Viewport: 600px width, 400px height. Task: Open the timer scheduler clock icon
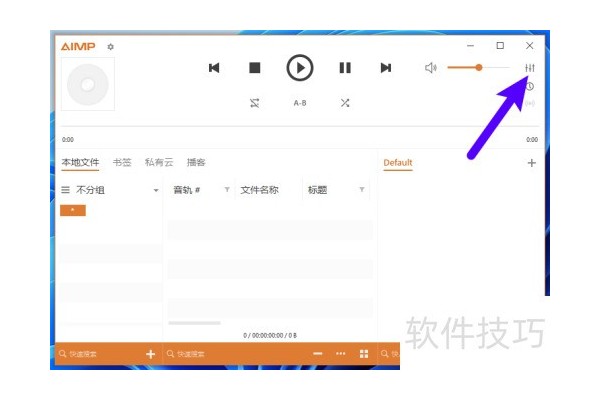click(x=530, y=87)
